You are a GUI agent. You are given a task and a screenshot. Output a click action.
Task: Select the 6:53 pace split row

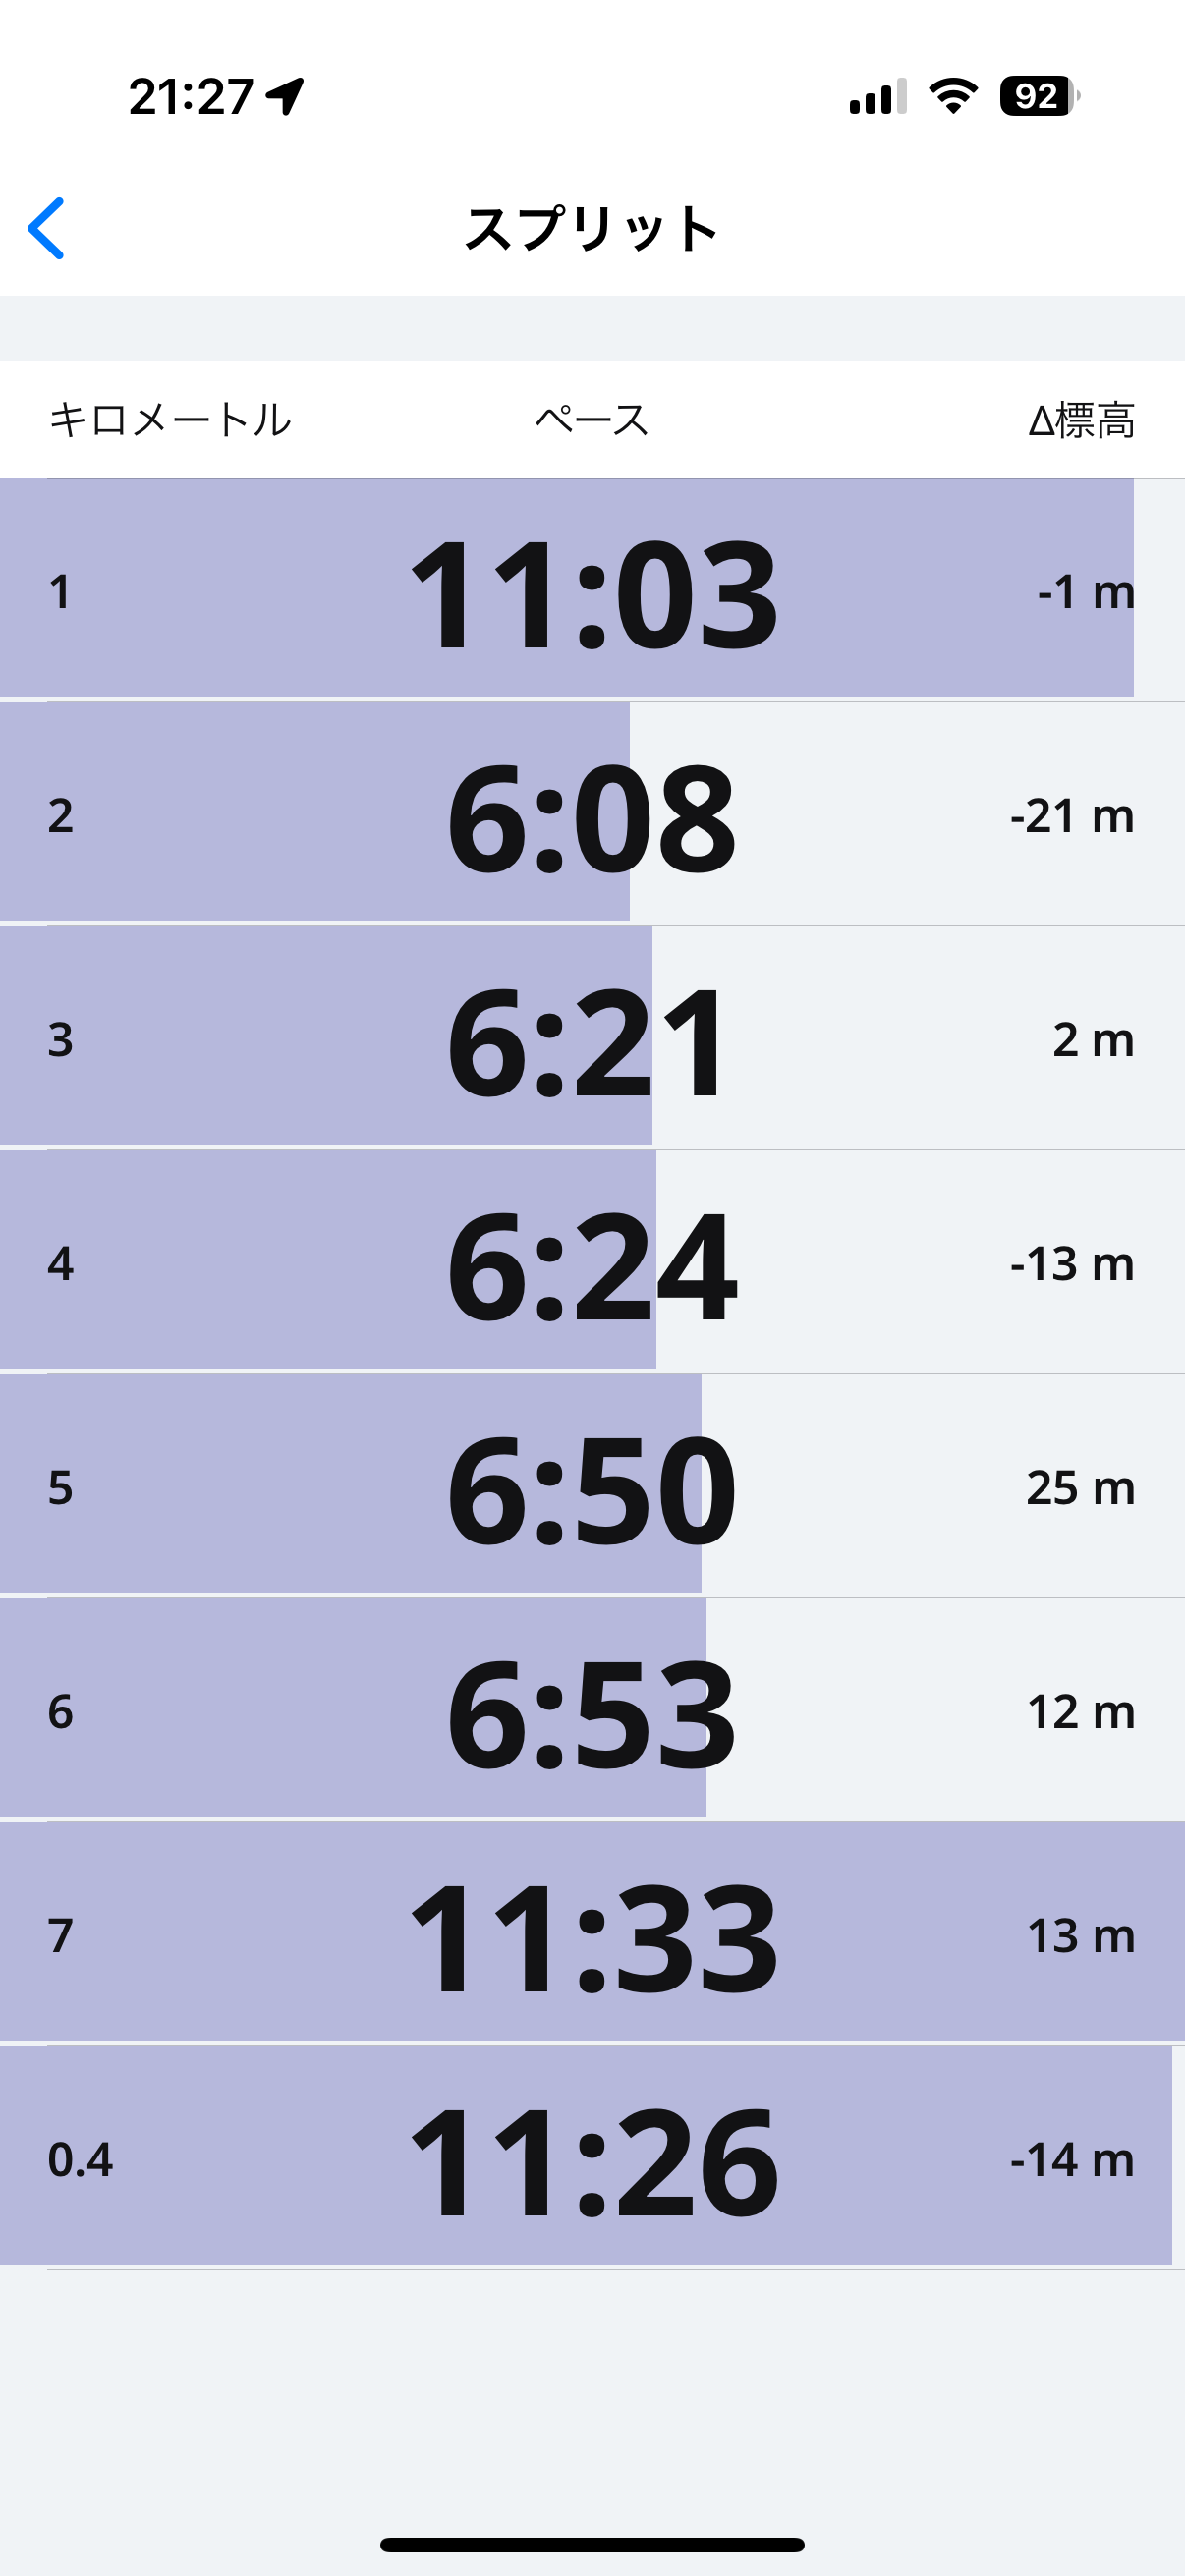[592, 1712]
